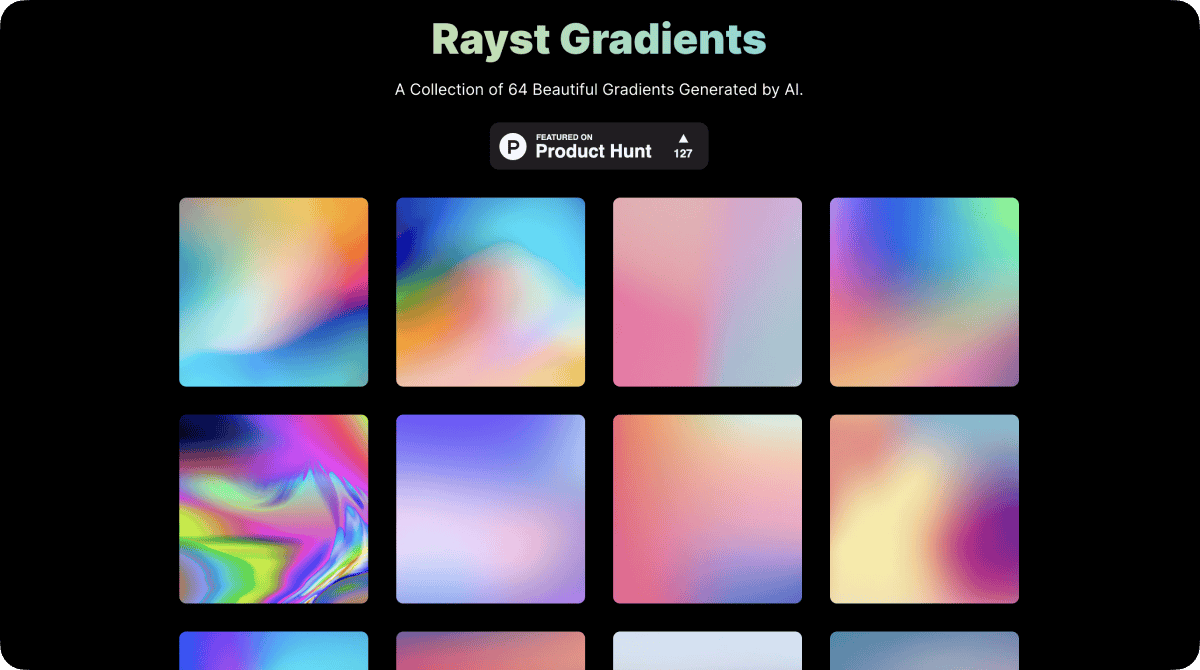This screenshot has height=670, width=1200.
Task: Select the partially visible steel blue gradient
Action: (x=924, y=651)
